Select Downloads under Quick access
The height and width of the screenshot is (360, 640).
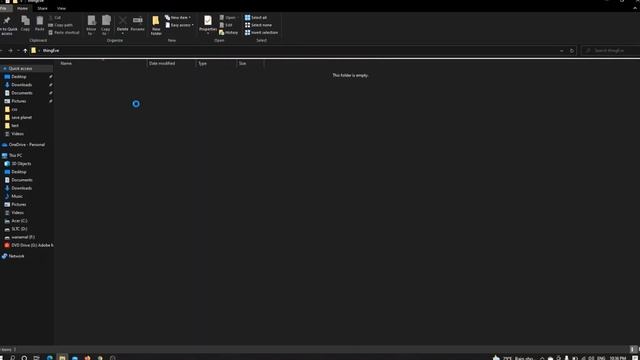click(x=21, y=85)
